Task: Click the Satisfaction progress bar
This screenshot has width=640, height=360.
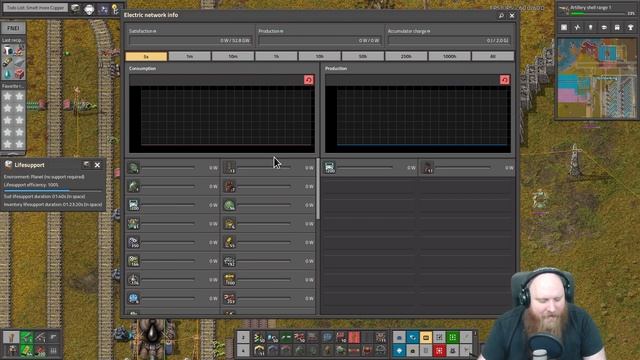Action: [x=190, y=40]
